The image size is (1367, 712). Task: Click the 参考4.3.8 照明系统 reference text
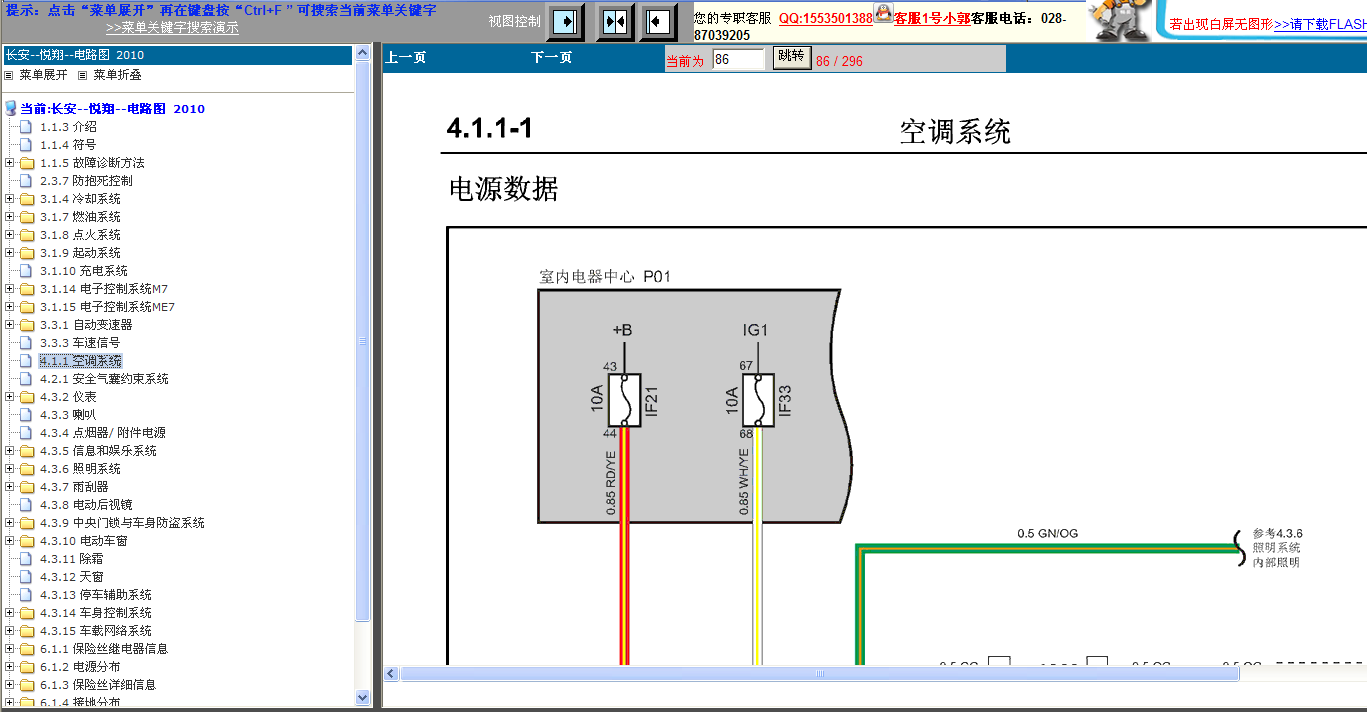(x=1277, y=548)
